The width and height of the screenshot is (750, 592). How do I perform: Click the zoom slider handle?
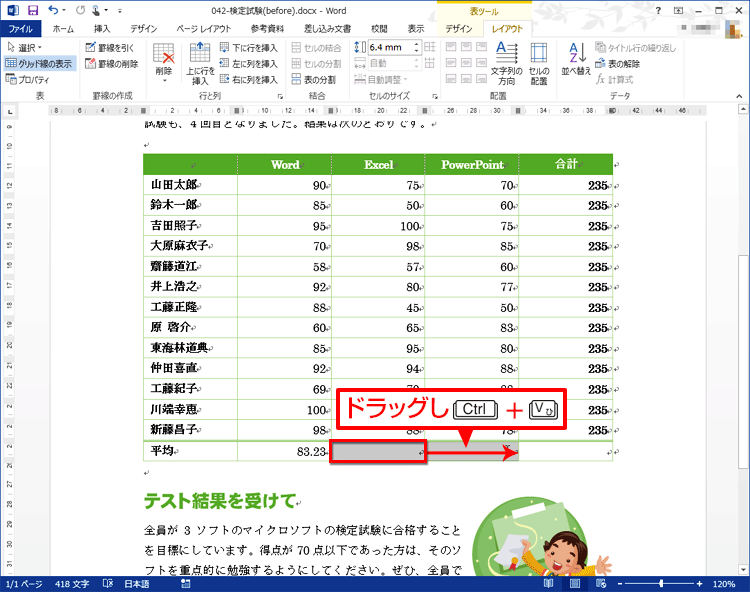(661, 584)
